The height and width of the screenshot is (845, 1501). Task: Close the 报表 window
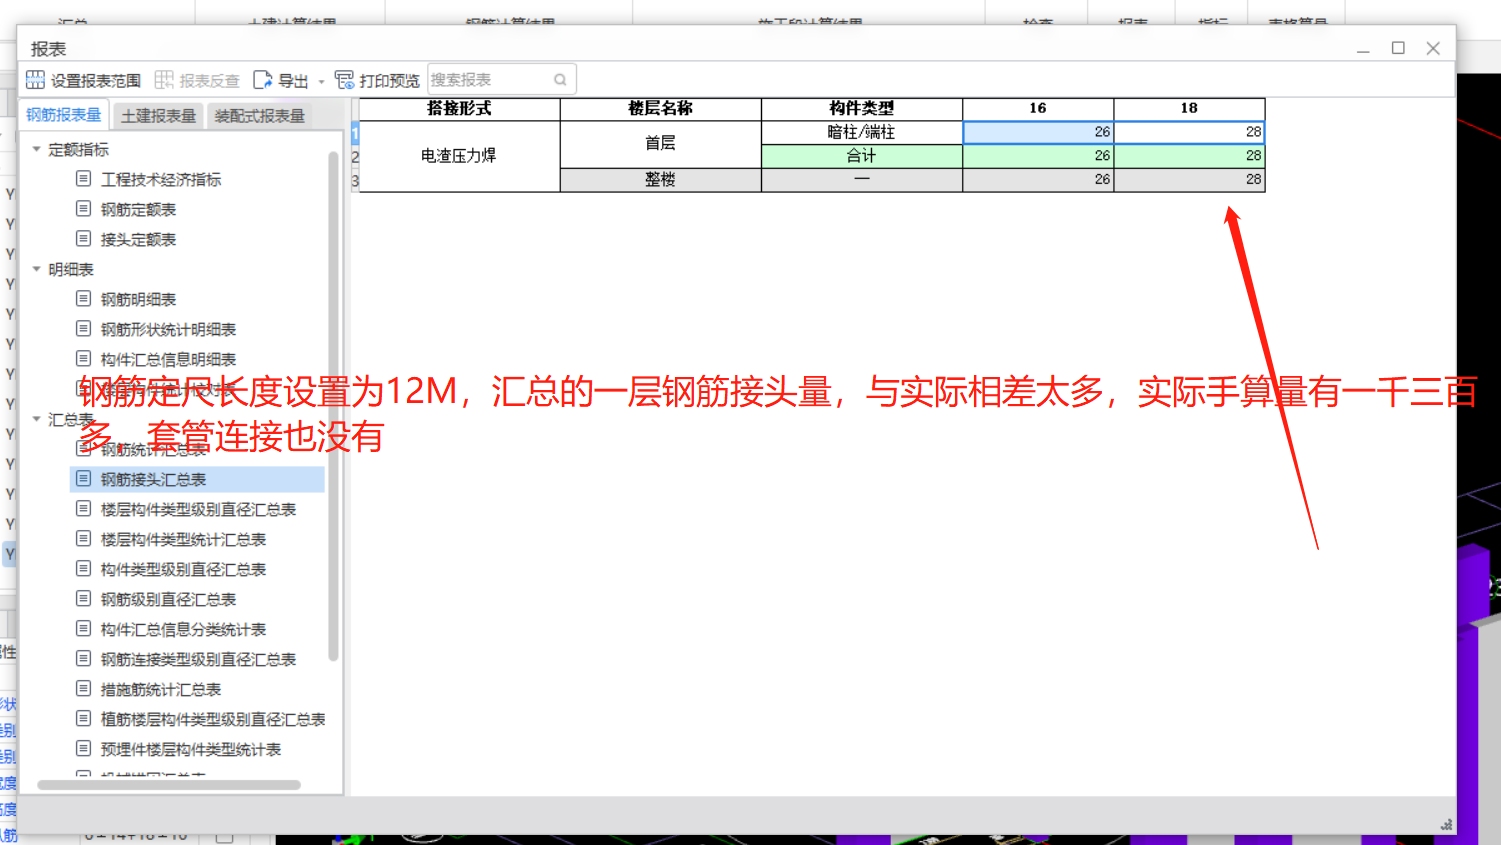tap(1433, 48)
